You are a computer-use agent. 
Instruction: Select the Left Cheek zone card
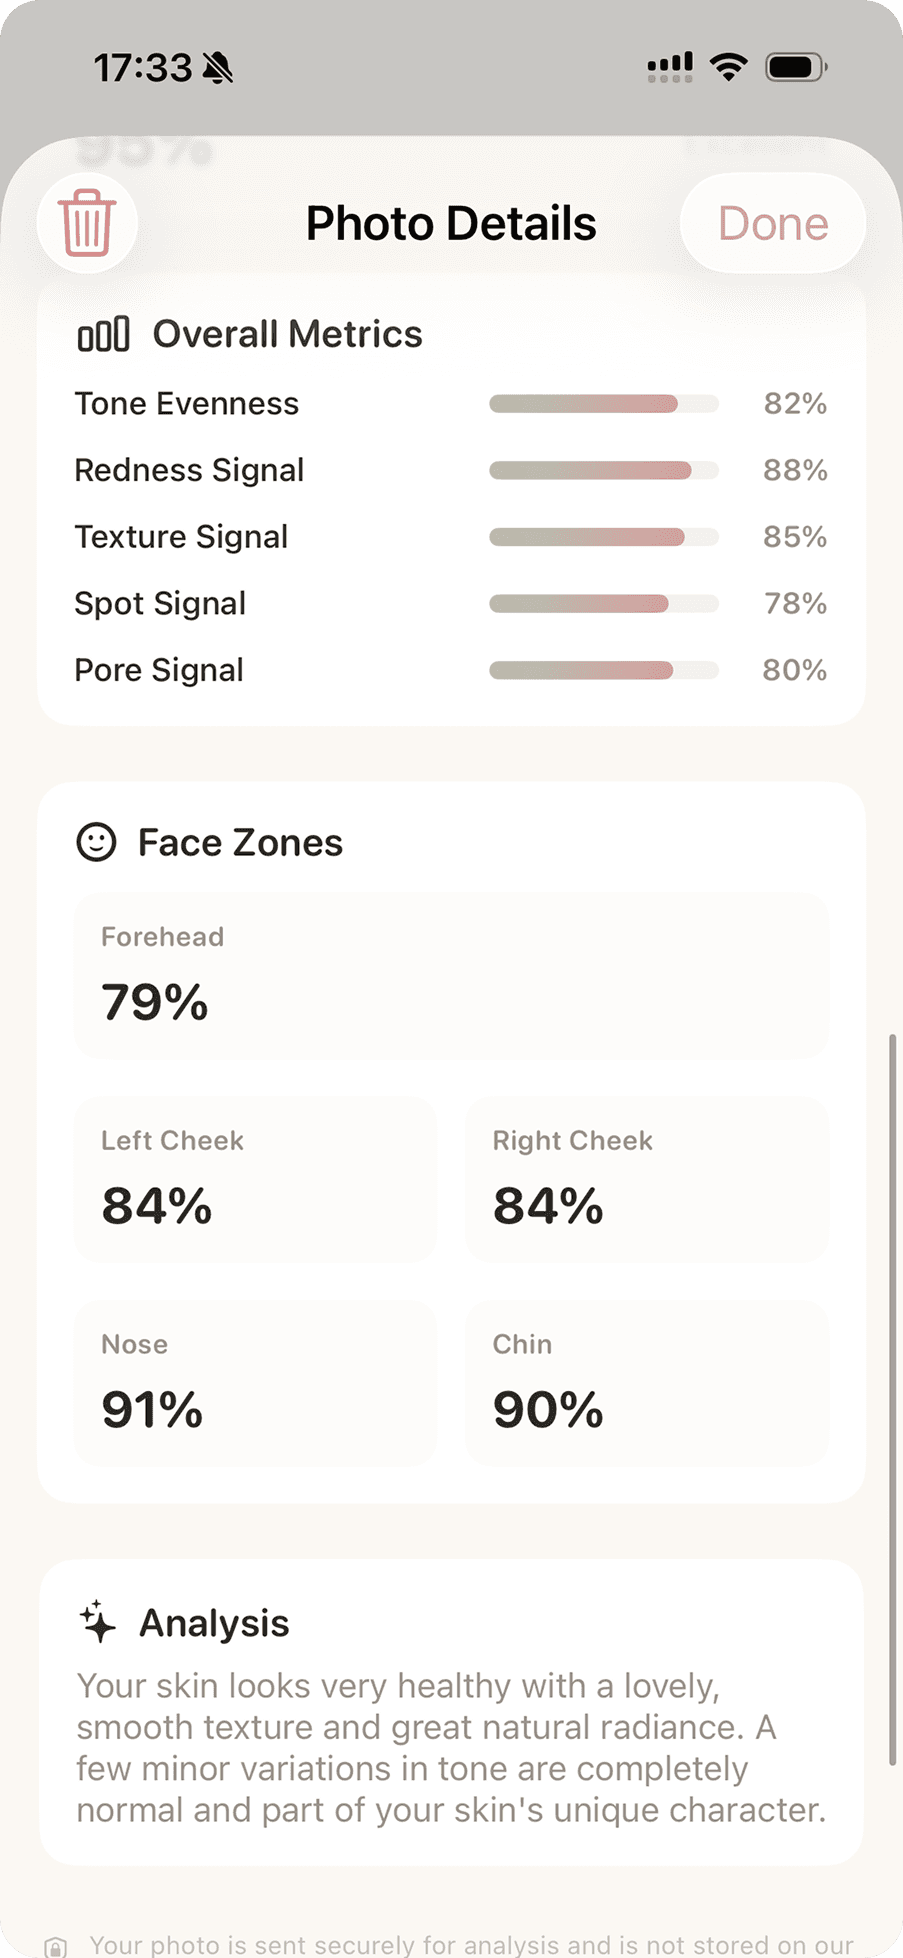pyautogui.click(x=255, y=1180)
